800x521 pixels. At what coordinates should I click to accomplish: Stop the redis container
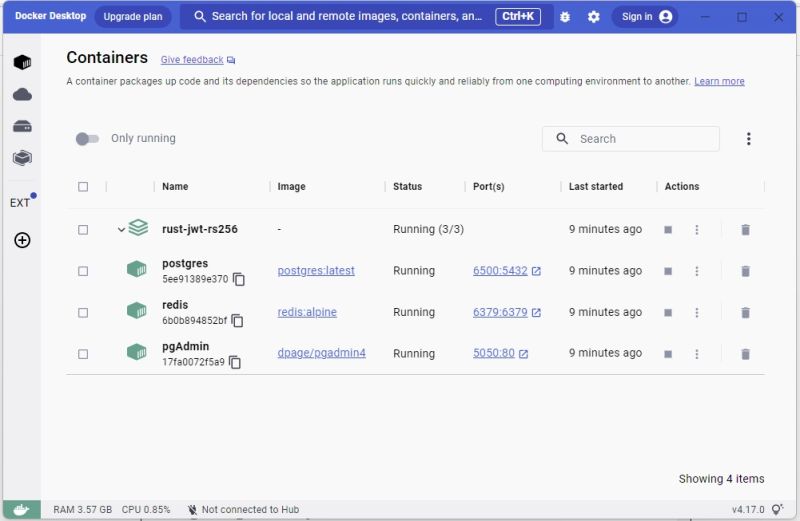tap(668, 312)
